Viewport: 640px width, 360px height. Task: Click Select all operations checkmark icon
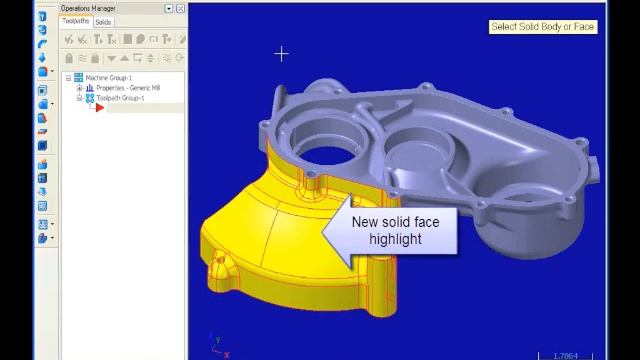pyautogui.click(x=69, y=39)
